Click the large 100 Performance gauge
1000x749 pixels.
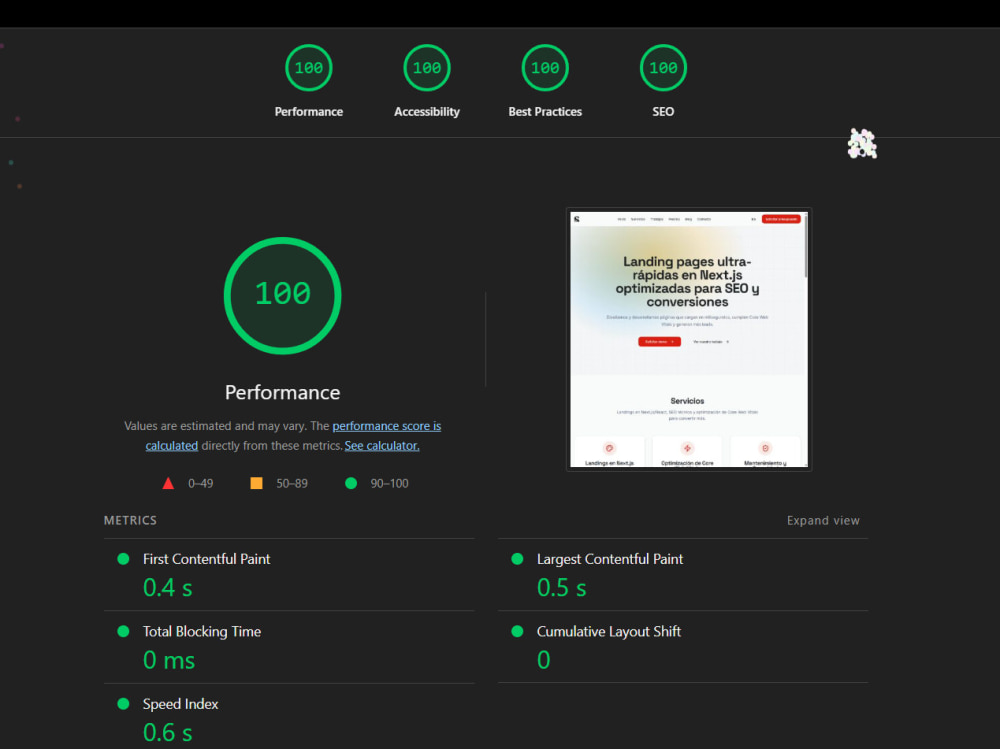(x=283, y=295)
